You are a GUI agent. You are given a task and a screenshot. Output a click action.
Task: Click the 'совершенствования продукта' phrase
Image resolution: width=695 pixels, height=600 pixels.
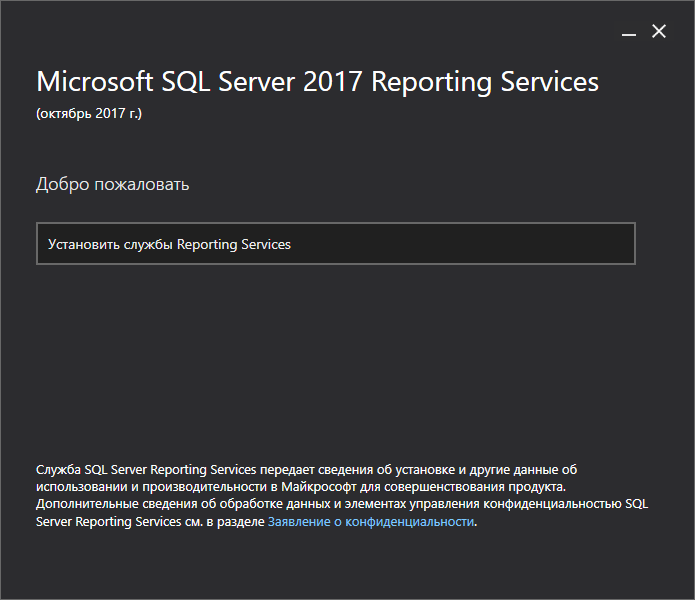click(475, 487)
